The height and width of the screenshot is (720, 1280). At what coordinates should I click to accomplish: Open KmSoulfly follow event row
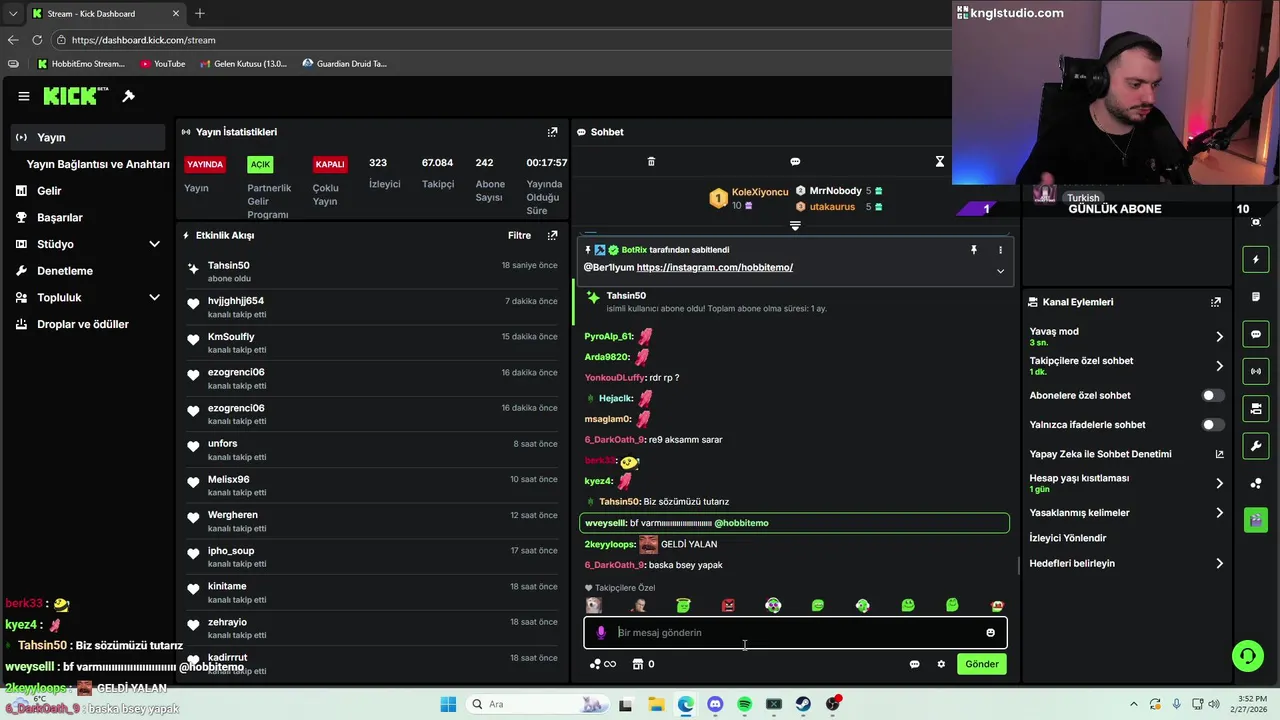click(372, 343)
